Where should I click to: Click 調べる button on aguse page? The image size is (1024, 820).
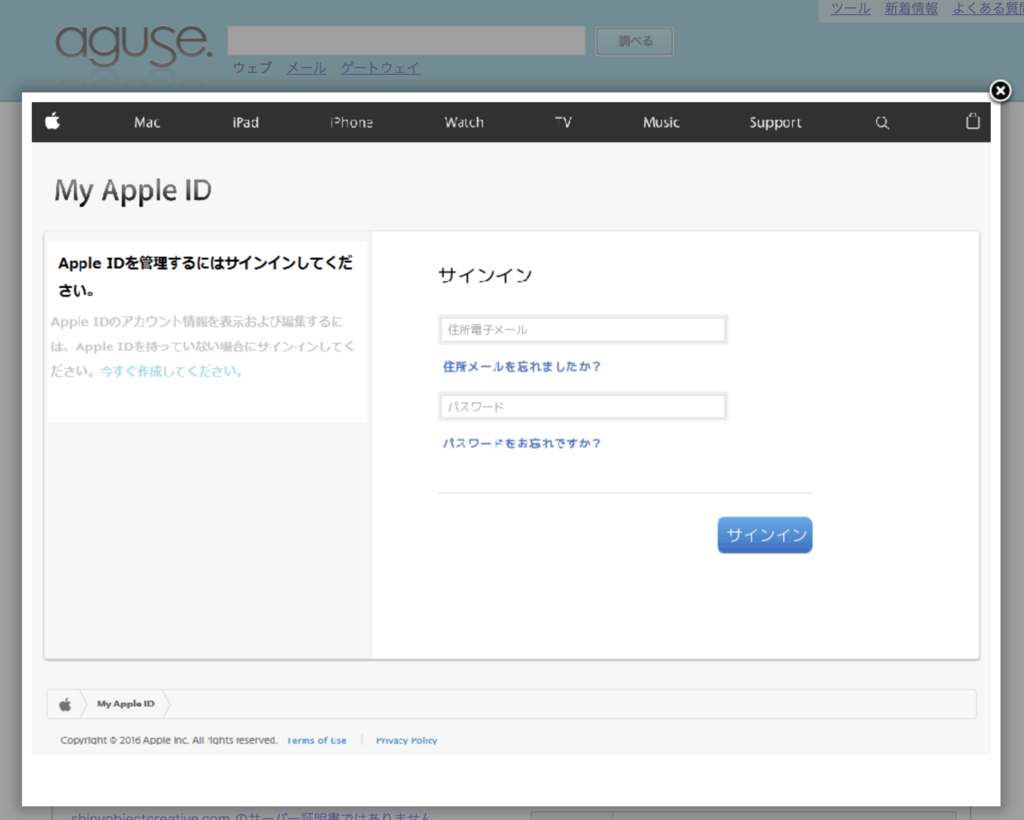(634, 41)
